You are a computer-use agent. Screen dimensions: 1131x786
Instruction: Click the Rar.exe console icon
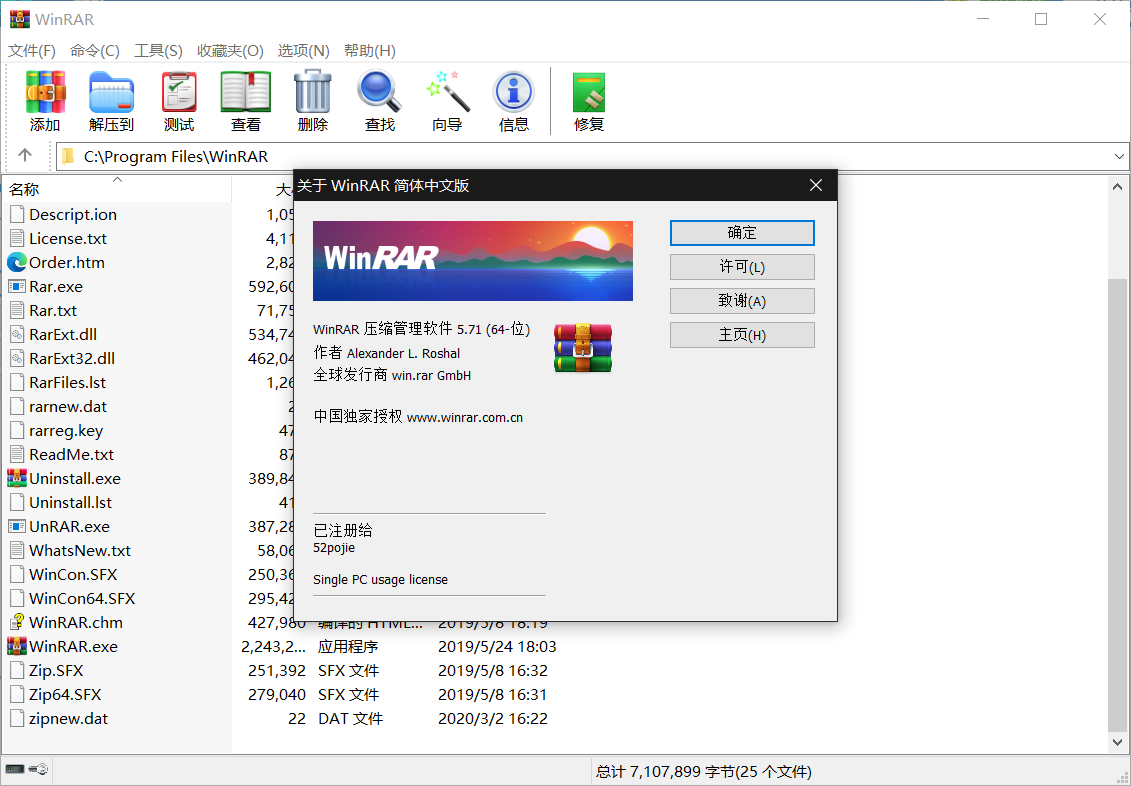pos(17,286)
